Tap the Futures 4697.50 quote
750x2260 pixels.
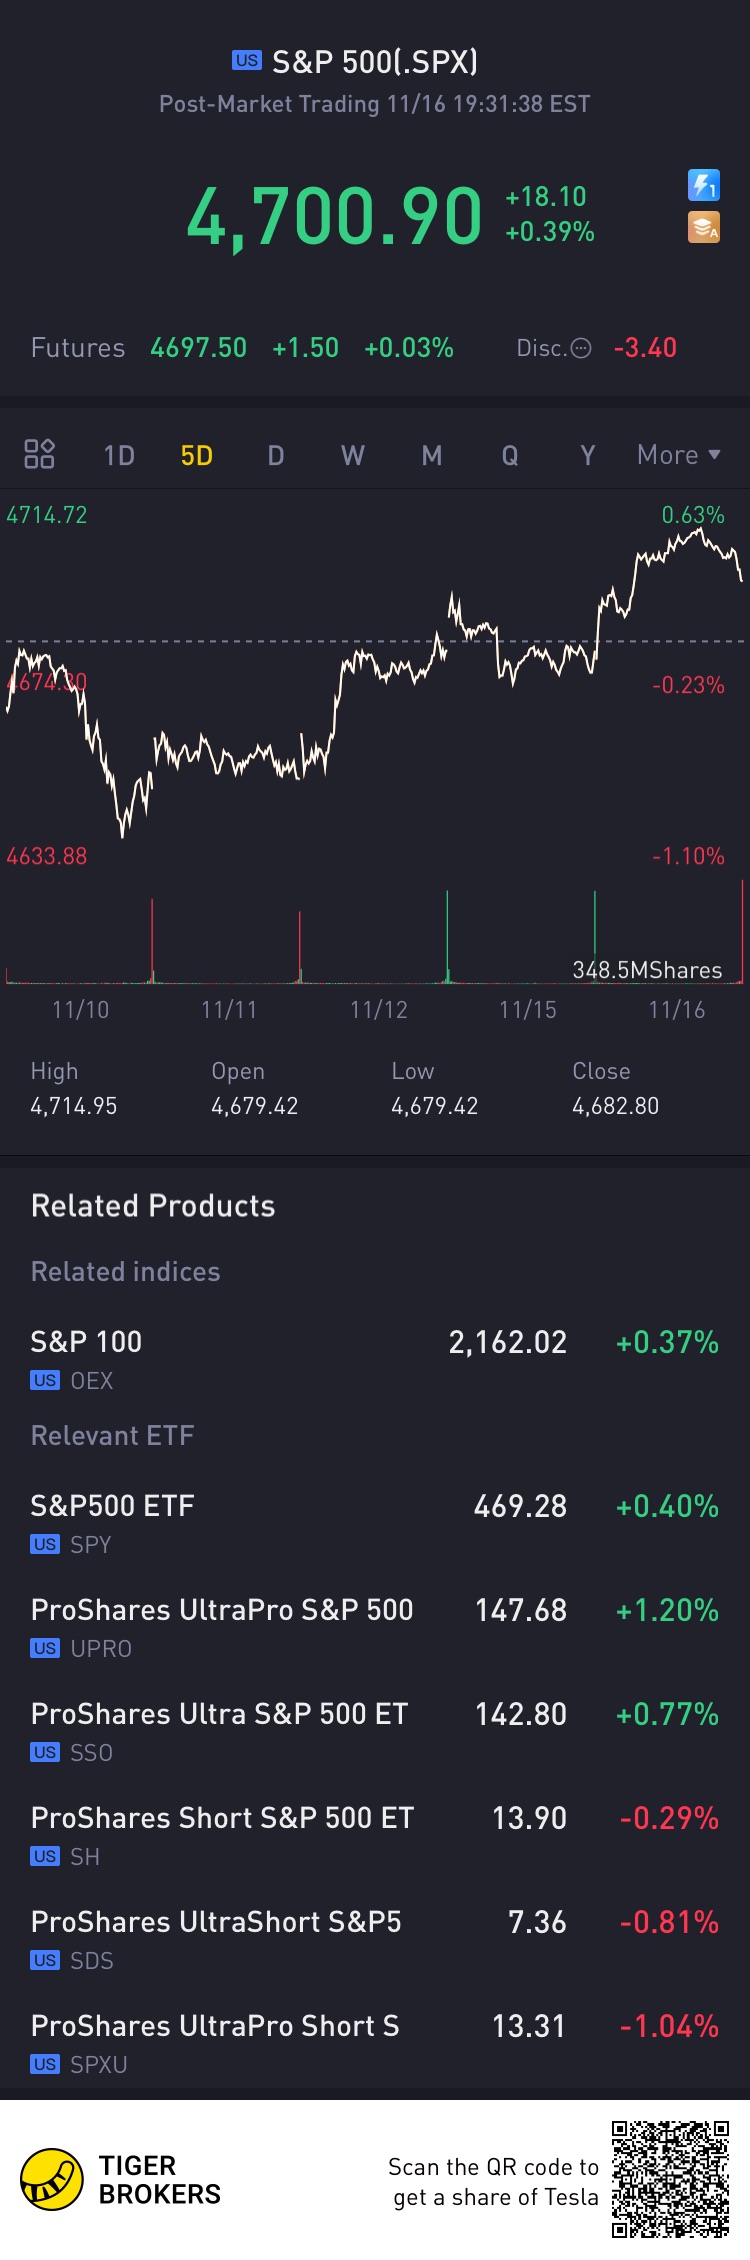click(x=198, y=348)
